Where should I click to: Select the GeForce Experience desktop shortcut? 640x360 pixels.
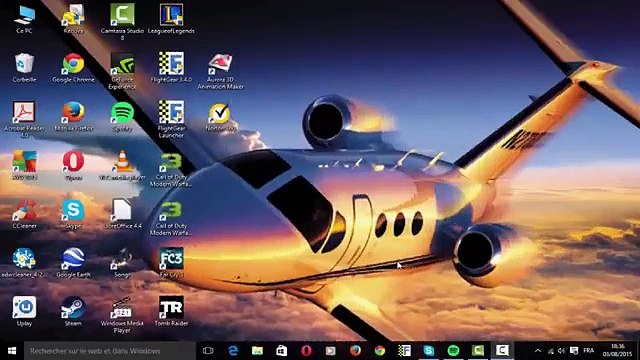coord(122,71)
